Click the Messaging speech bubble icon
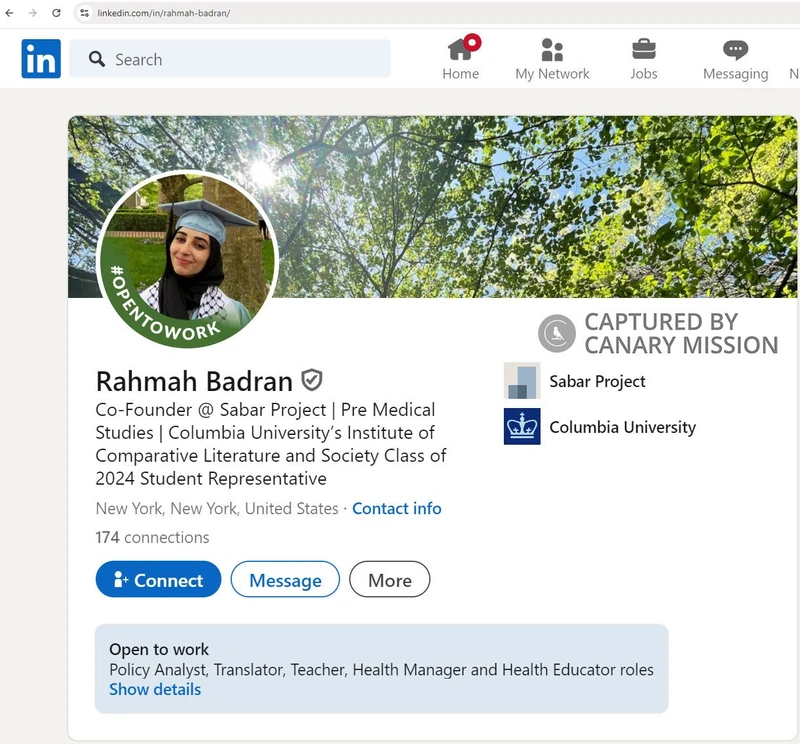The image size is (800, 744). pyautogui.click(x=735, y=48)
